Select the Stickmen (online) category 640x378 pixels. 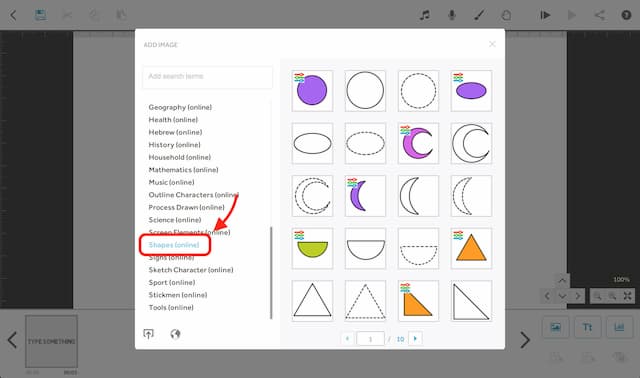click(178, 295)
